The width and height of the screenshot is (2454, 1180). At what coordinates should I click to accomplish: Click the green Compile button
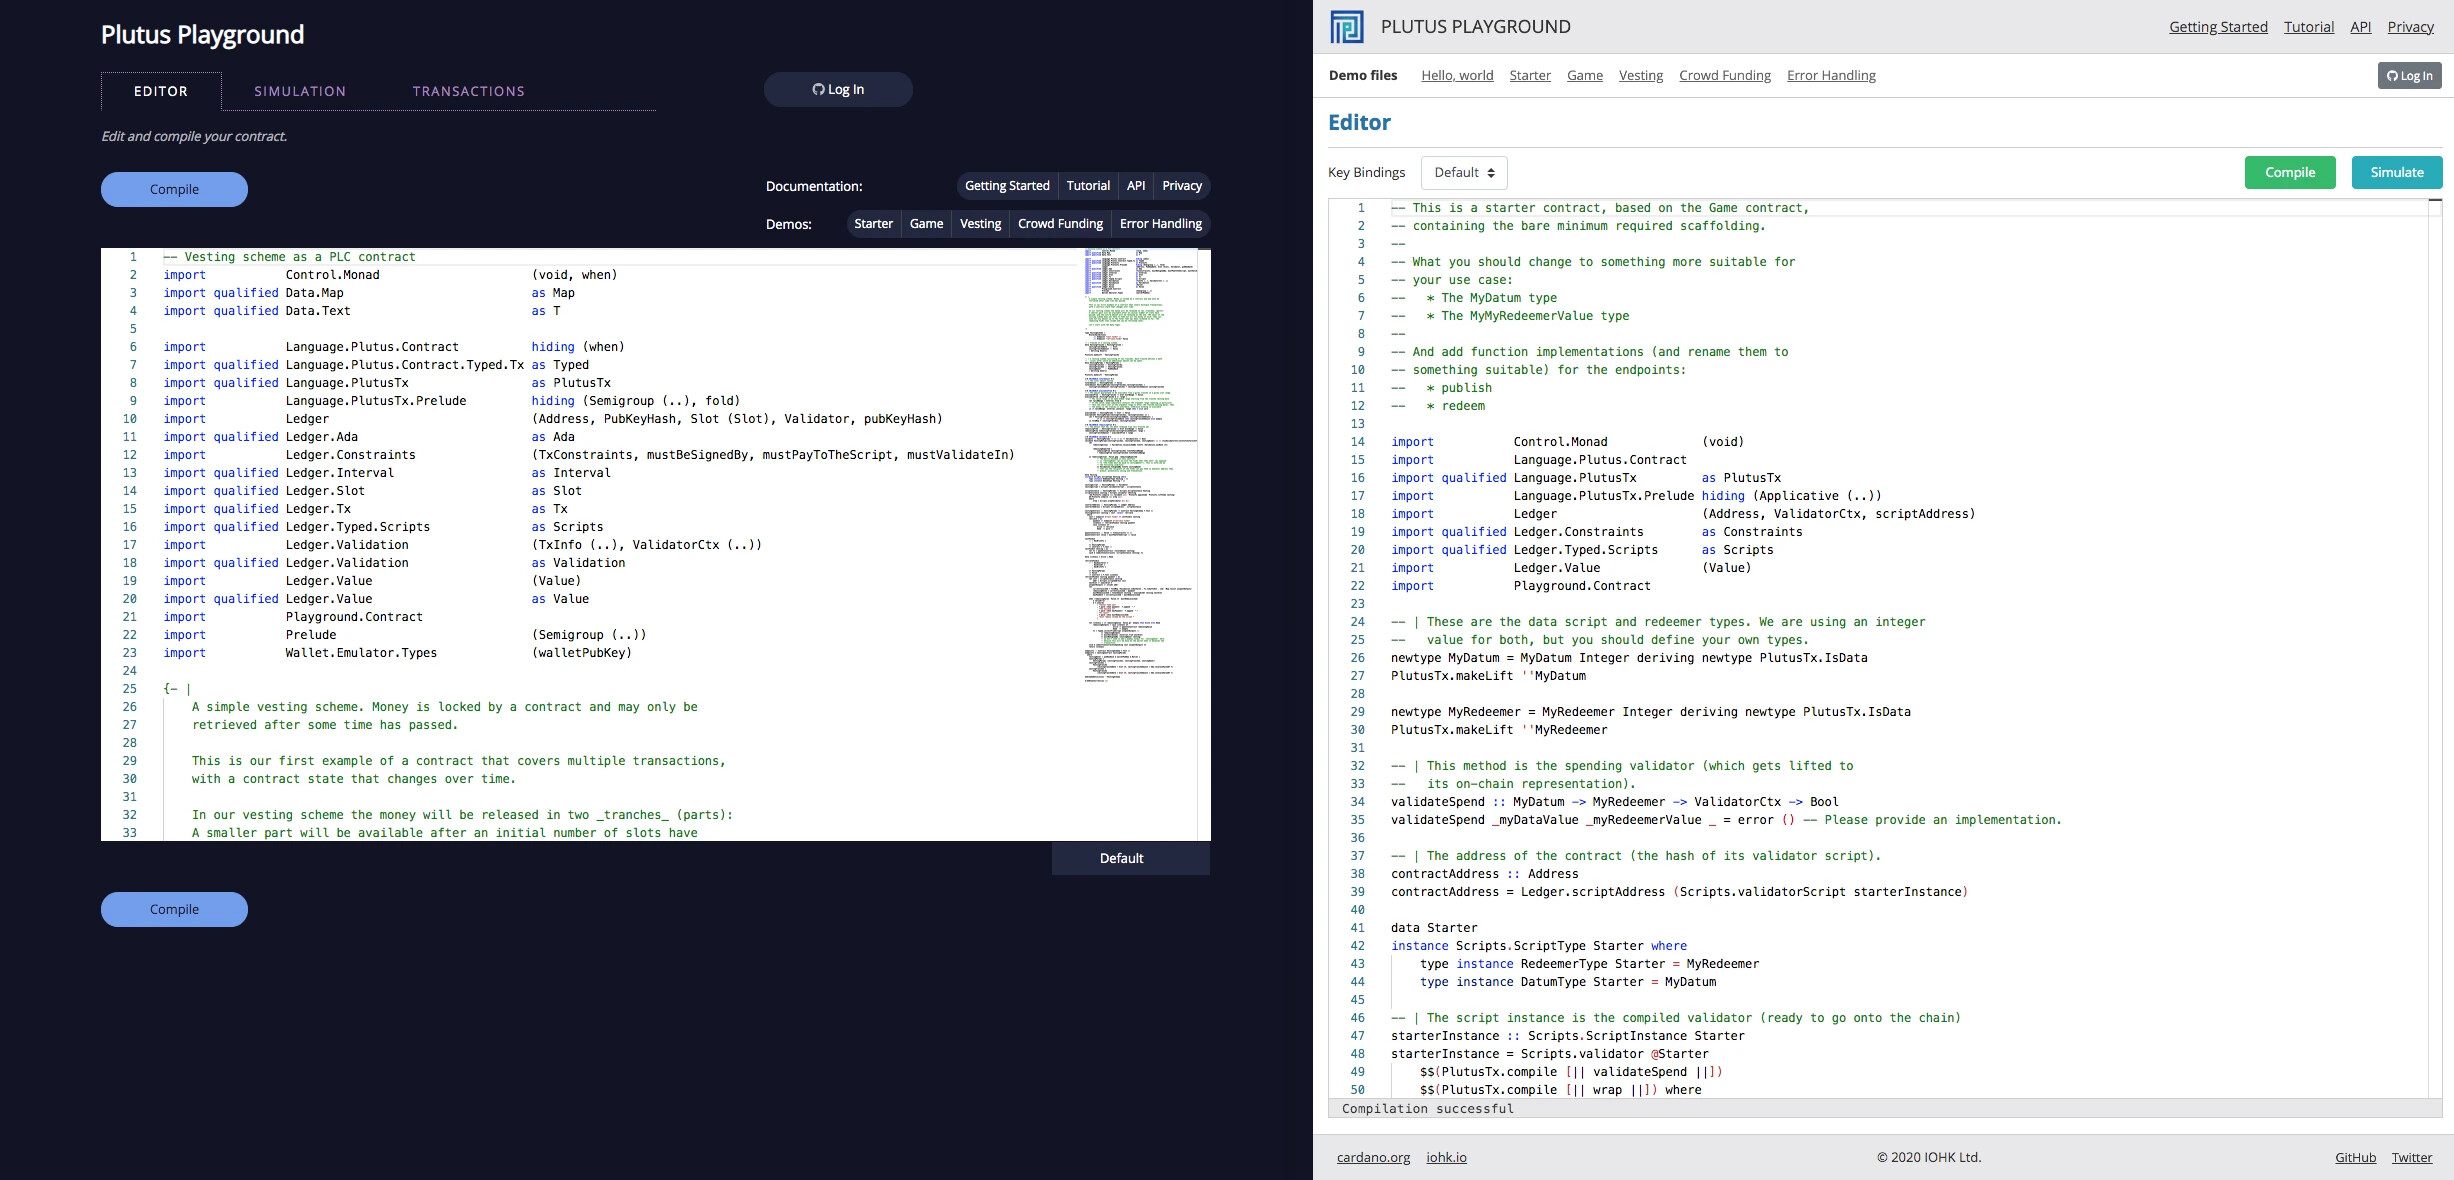point(2289,172)
